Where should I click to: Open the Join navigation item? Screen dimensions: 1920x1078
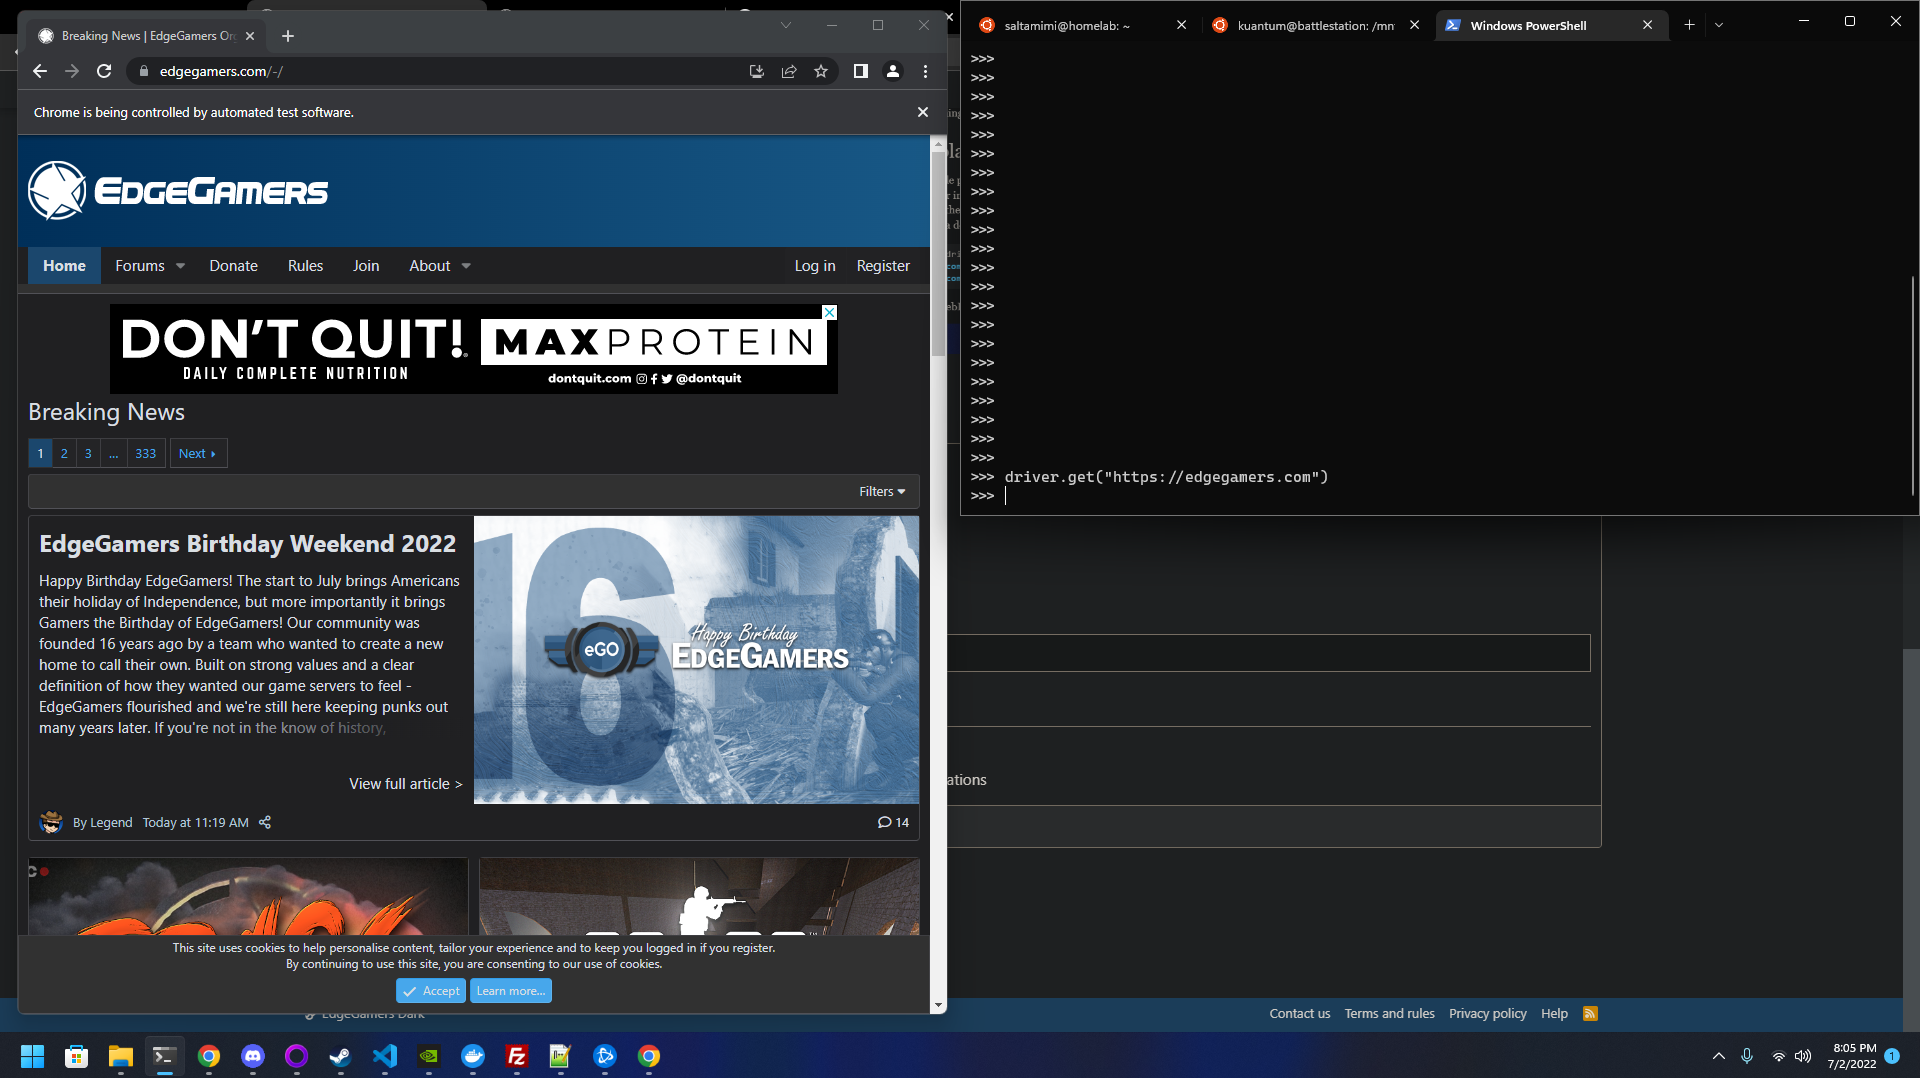pyautogui.click(x=366, y=266)
